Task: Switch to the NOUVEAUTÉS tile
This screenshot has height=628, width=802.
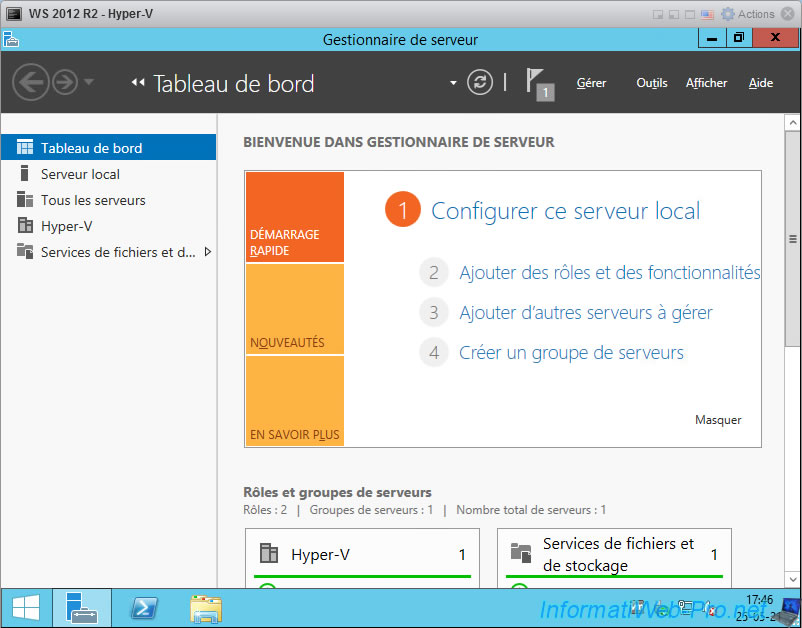Action: 295,309
